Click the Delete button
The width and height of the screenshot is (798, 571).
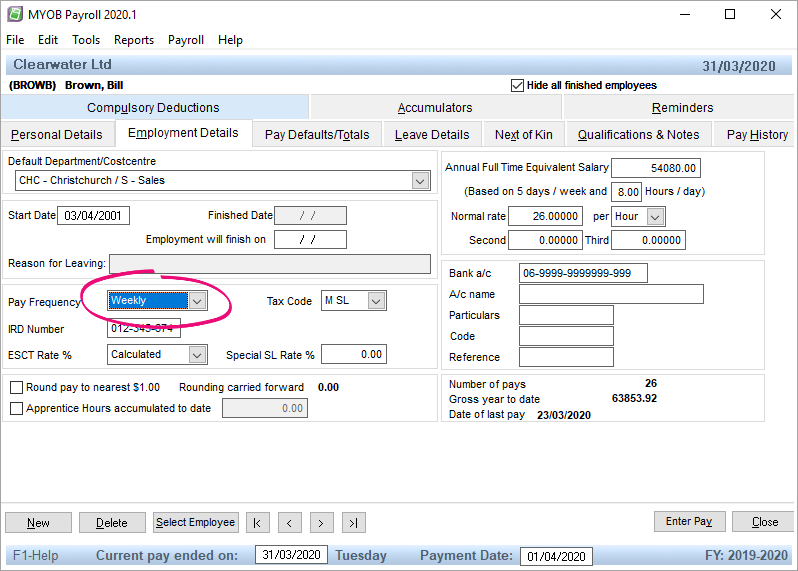[111, 522]
